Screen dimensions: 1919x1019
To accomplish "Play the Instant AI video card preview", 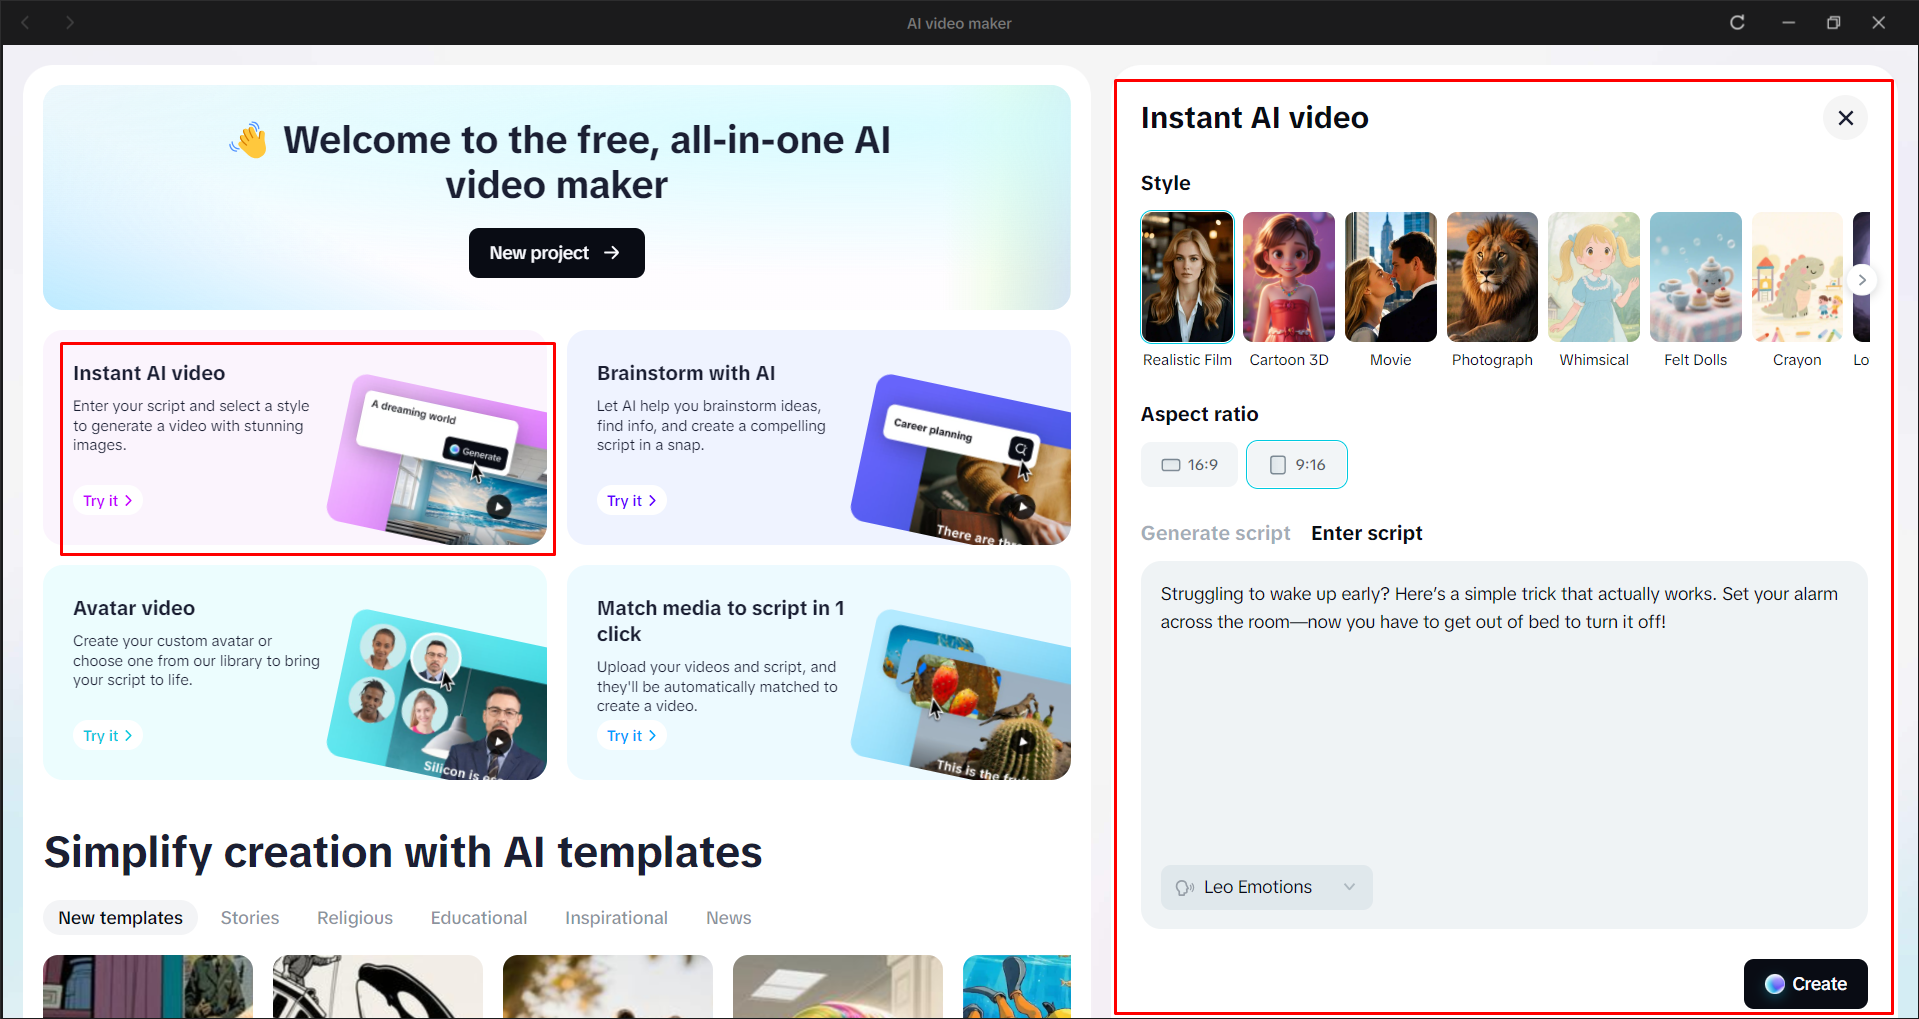I will tap(499, 507).
